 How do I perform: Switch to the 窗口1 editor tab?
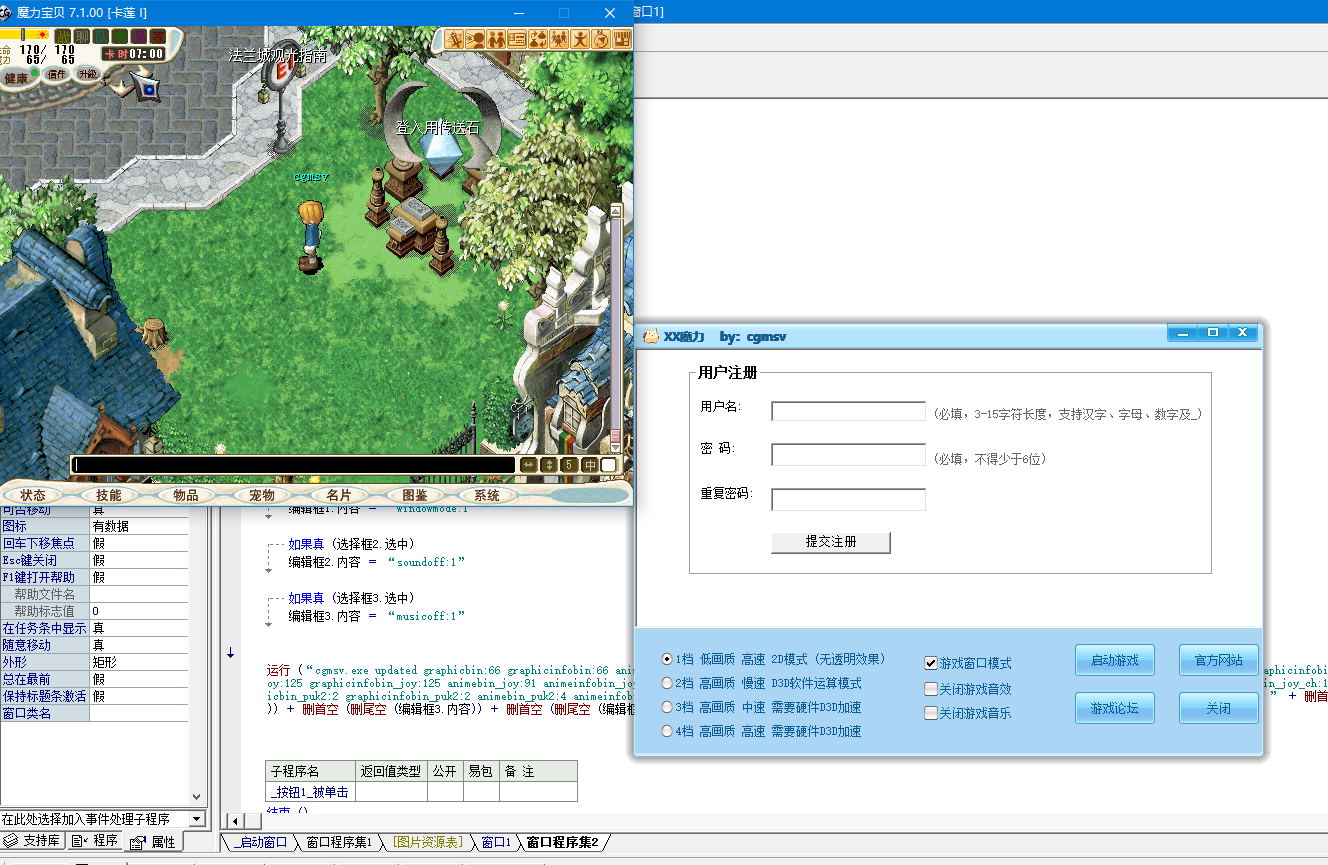[x=495, y=842]
